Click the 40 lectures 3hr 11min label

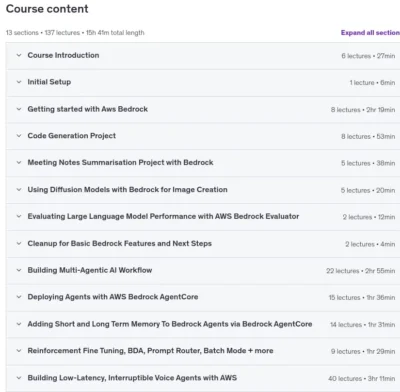point(361,378)
